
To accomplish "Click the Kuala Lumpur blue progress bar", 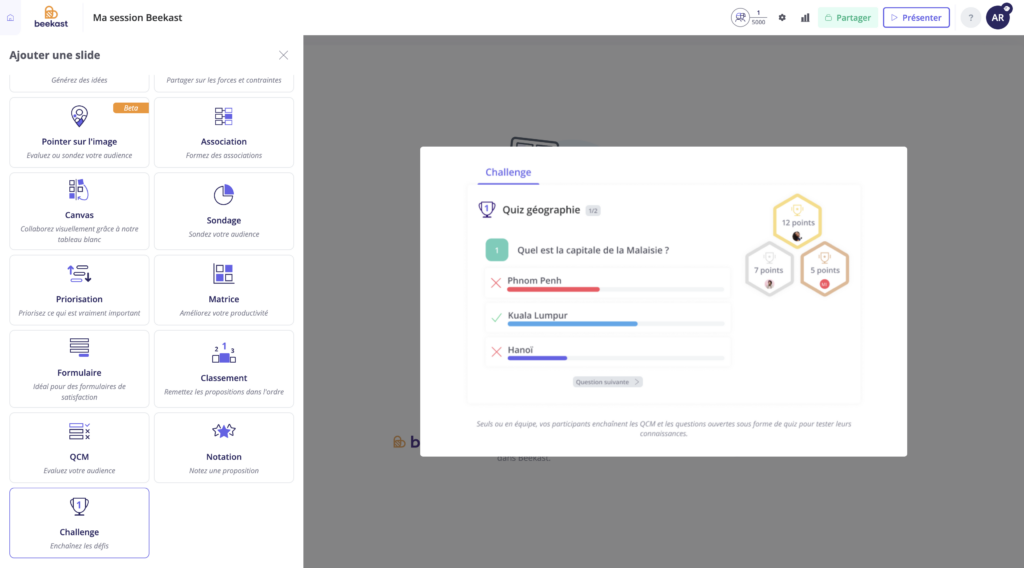I will pyautogui.click(x=572, y=324).
